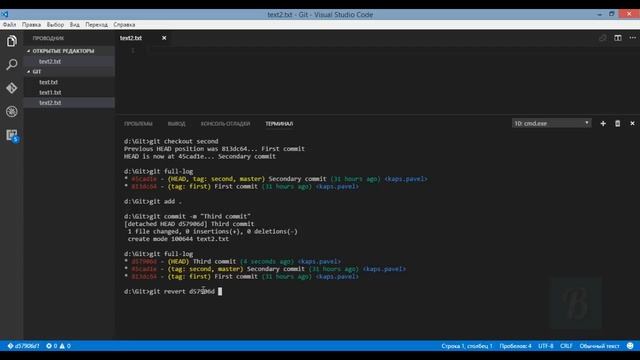Screen dimensions: 640x360
Task: Click the terminal prompt line git revert
Action: coord(173,291)
